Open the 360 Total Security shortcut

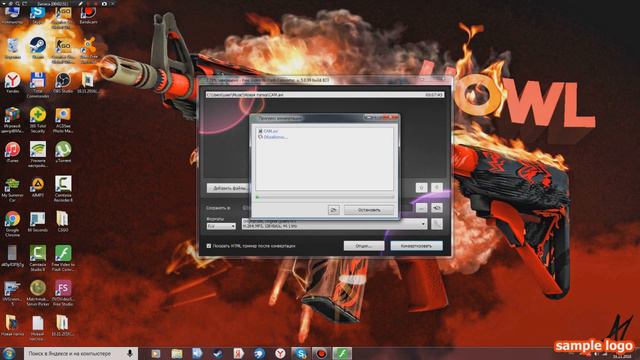pos(38,119)
